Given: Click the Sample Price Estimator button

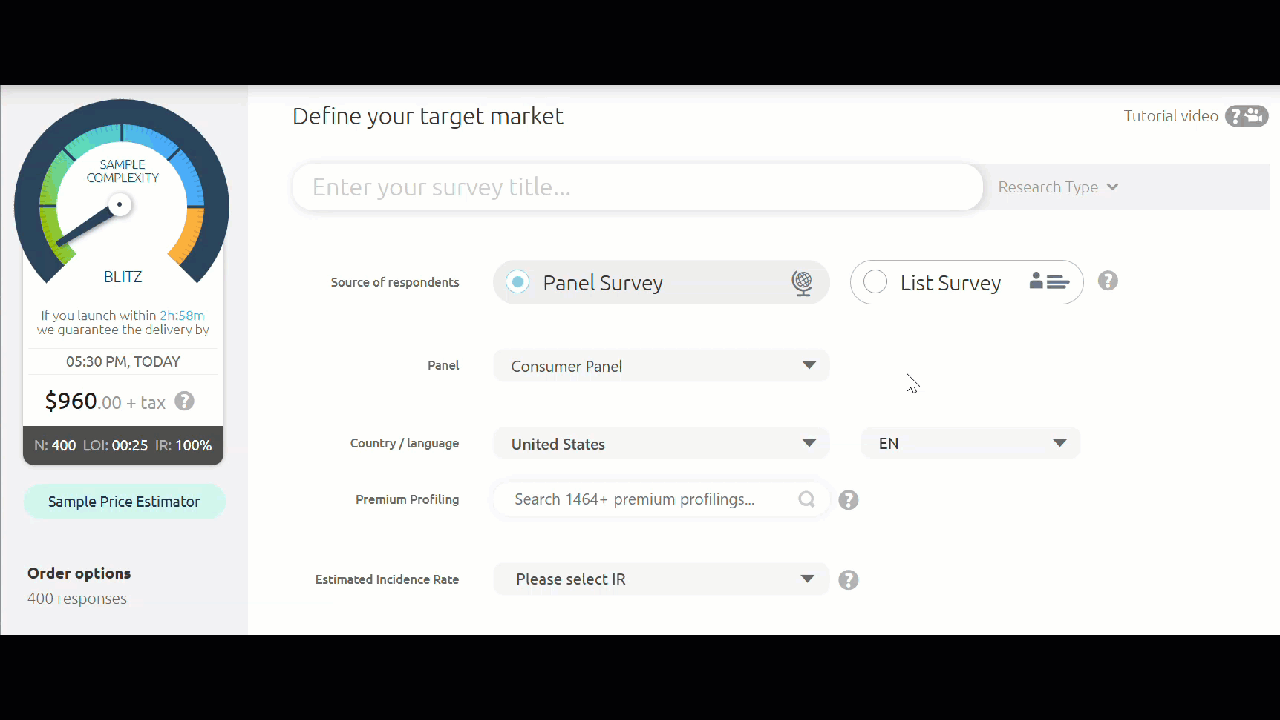Looking at the screenshot, I should [125, 502].
